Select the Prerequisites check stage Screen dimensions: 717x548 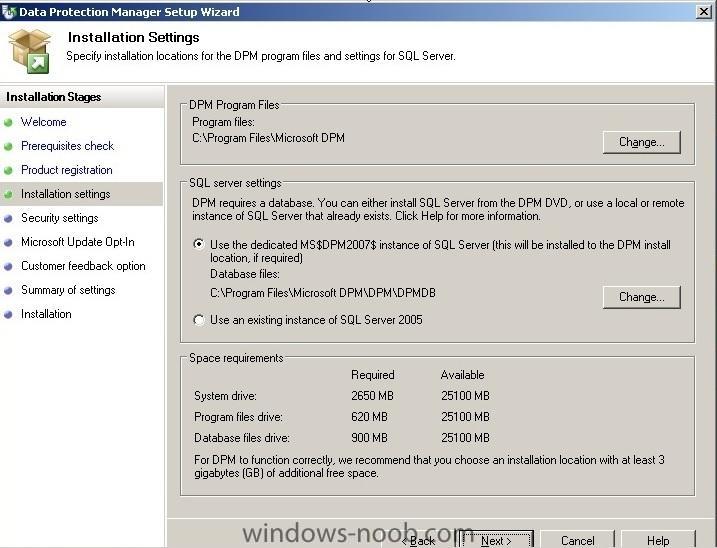pos(68,146)
